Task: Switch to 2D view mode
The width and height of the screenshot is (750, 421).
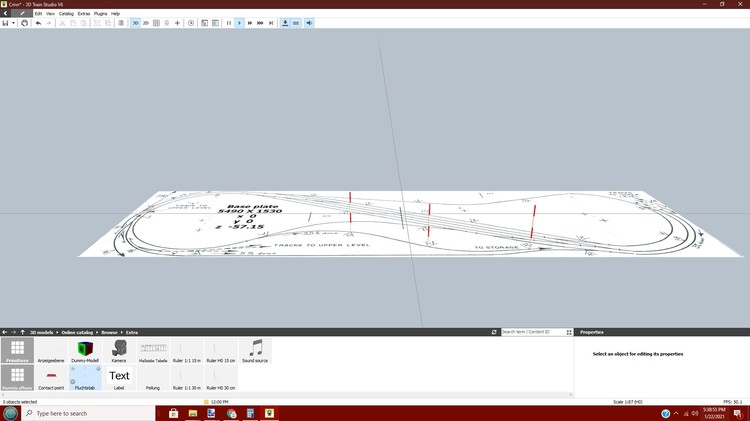Action: point(146,22)
